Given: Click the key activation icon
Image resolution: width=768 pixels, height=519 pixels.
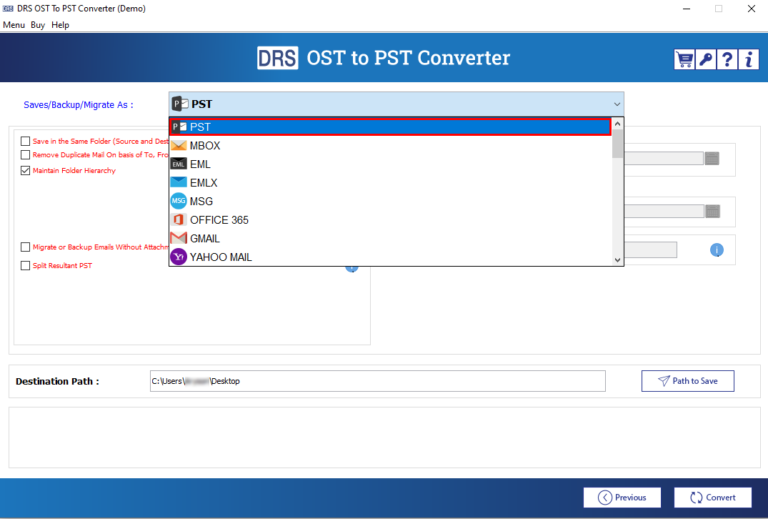Looking at the screenshot, I should tap(706, 59).
